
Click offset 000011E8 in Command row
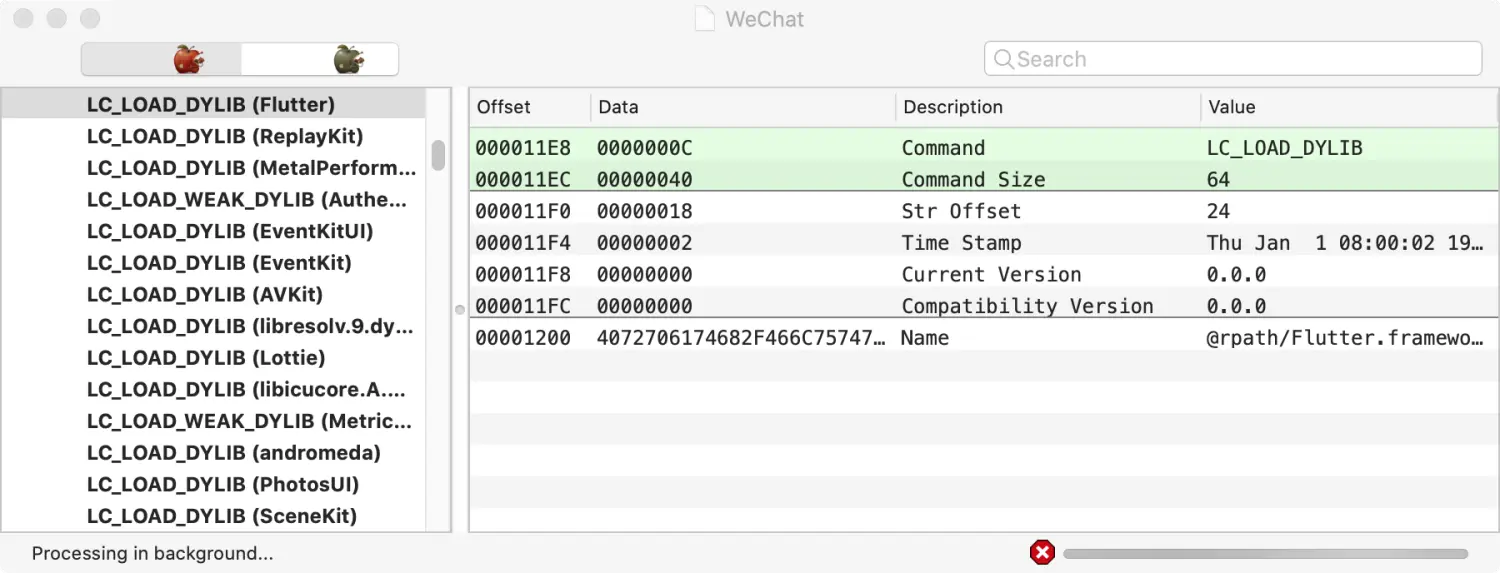(x=523, y=148)
